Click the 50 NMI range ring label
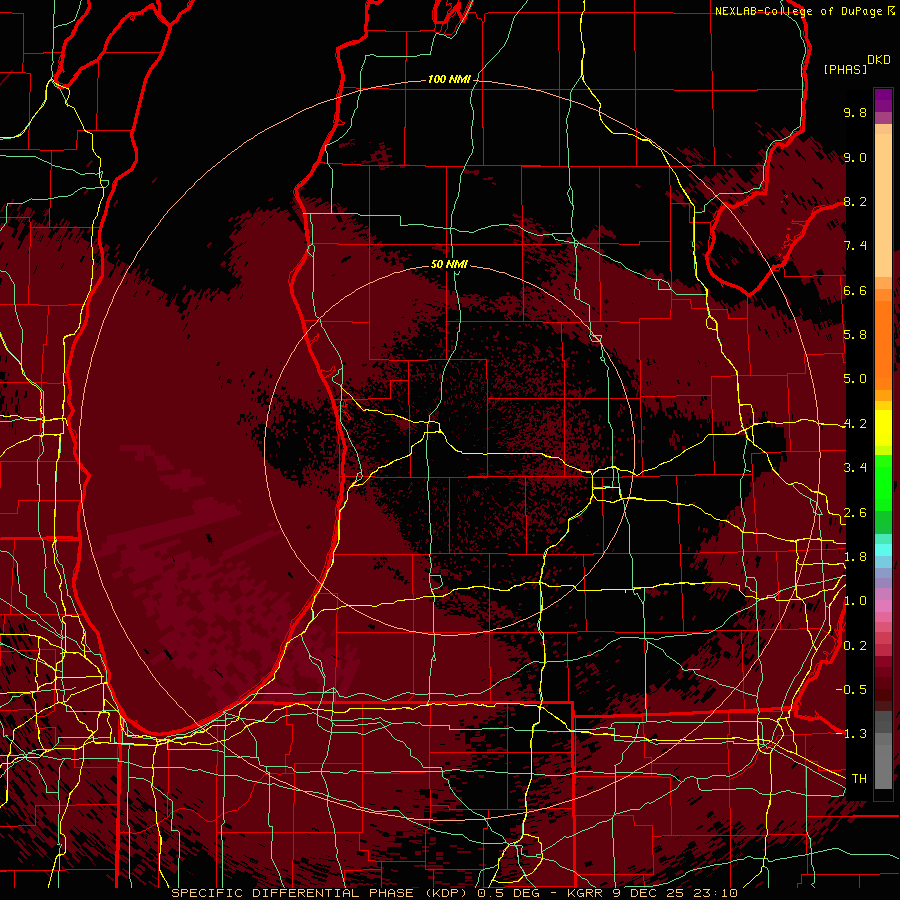Image resolution: width=900 pixels, height=900 pixels. pyautogui.click(x=449, y=264)
